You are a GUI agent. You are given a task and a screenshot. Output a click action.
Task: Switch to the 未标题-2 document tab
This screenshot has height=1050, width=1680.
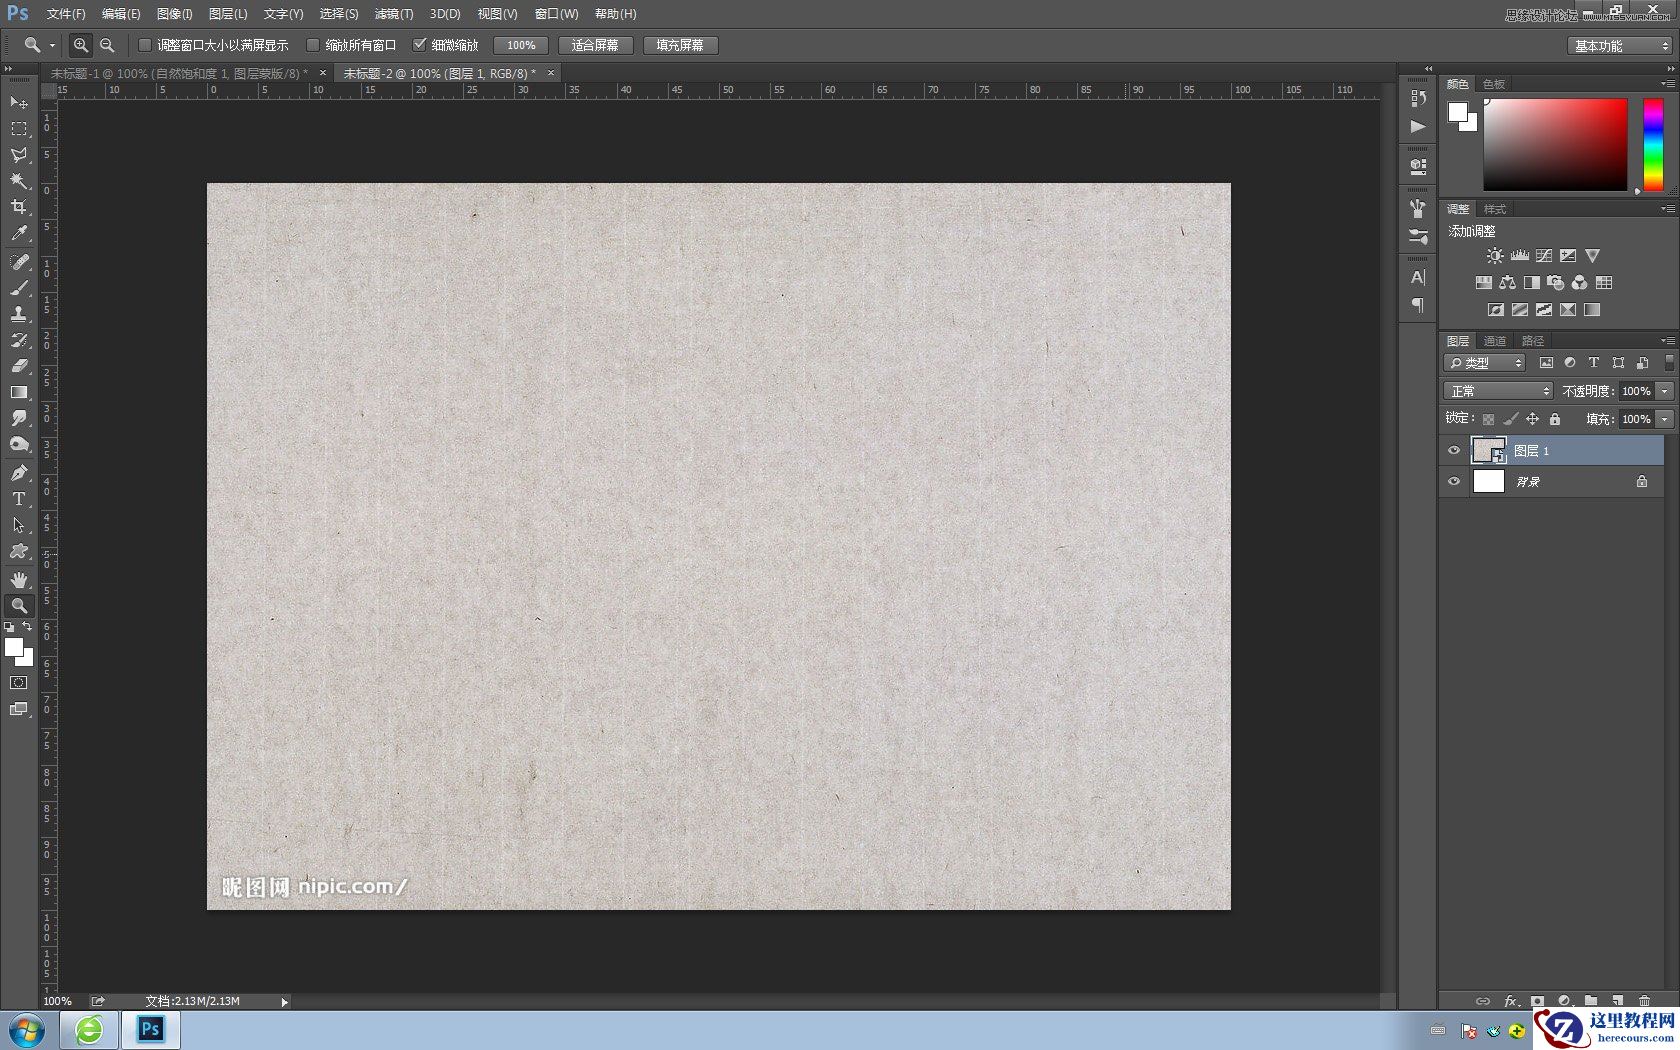pyautogui.click(x=440, y=72)
